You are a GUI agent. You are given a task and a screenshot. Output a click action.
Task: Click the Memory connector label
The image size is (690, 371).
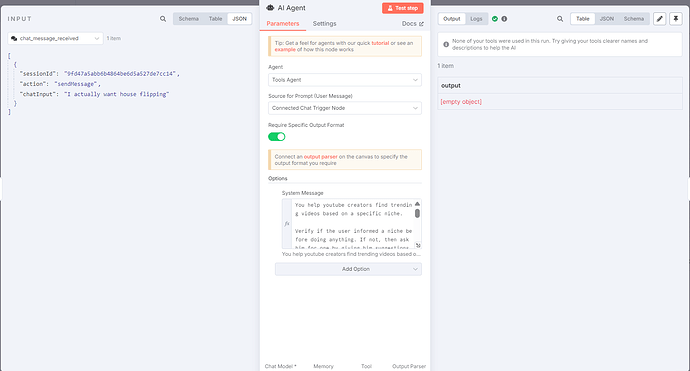tap(323, 366)
